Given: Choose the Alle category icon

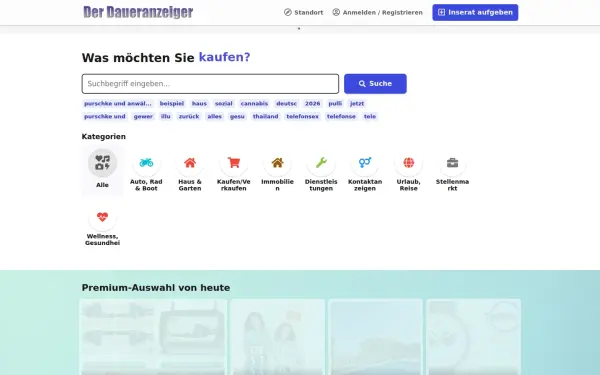Looking at the screenshot, I should (x=103, y=163).
